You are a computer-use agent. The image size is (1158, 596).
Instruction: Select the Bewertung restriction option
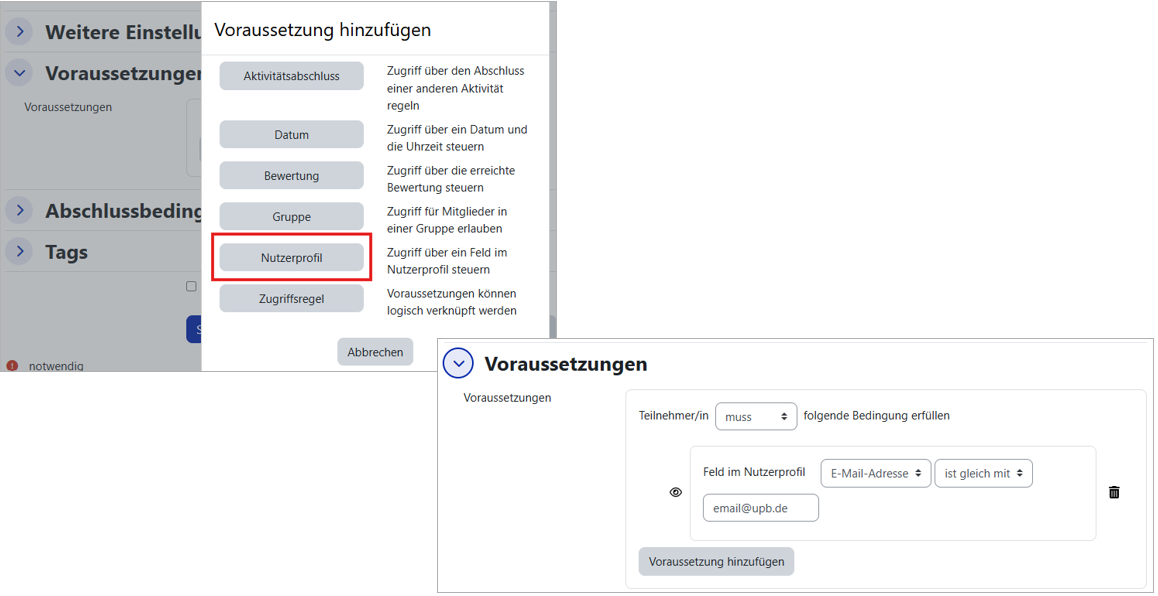291,176
